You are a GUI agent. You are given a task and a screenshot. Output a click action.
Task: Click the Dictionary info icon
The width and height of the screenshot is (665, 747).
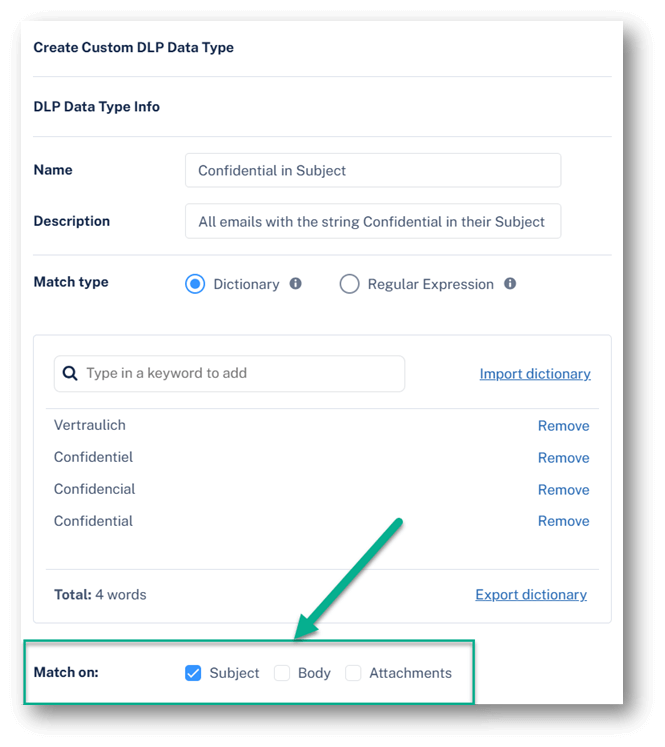295,284
